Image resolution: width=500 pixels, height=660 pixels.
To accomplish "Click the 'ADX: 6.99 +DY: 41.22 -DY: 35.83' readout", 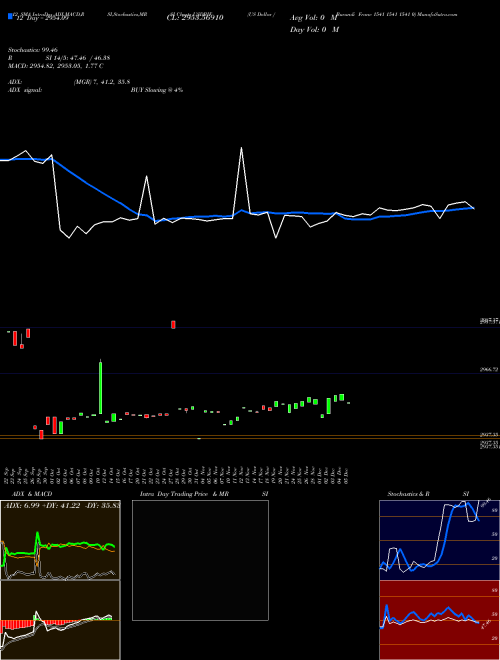I will click(61, 506).
